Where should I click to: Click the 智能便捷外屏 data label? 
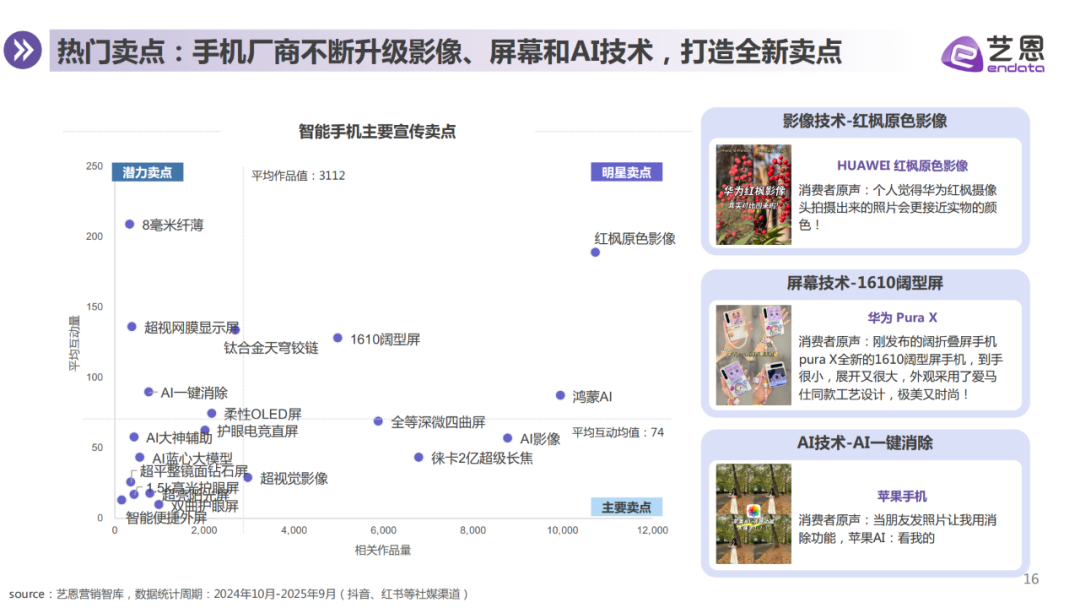point(166,518)
